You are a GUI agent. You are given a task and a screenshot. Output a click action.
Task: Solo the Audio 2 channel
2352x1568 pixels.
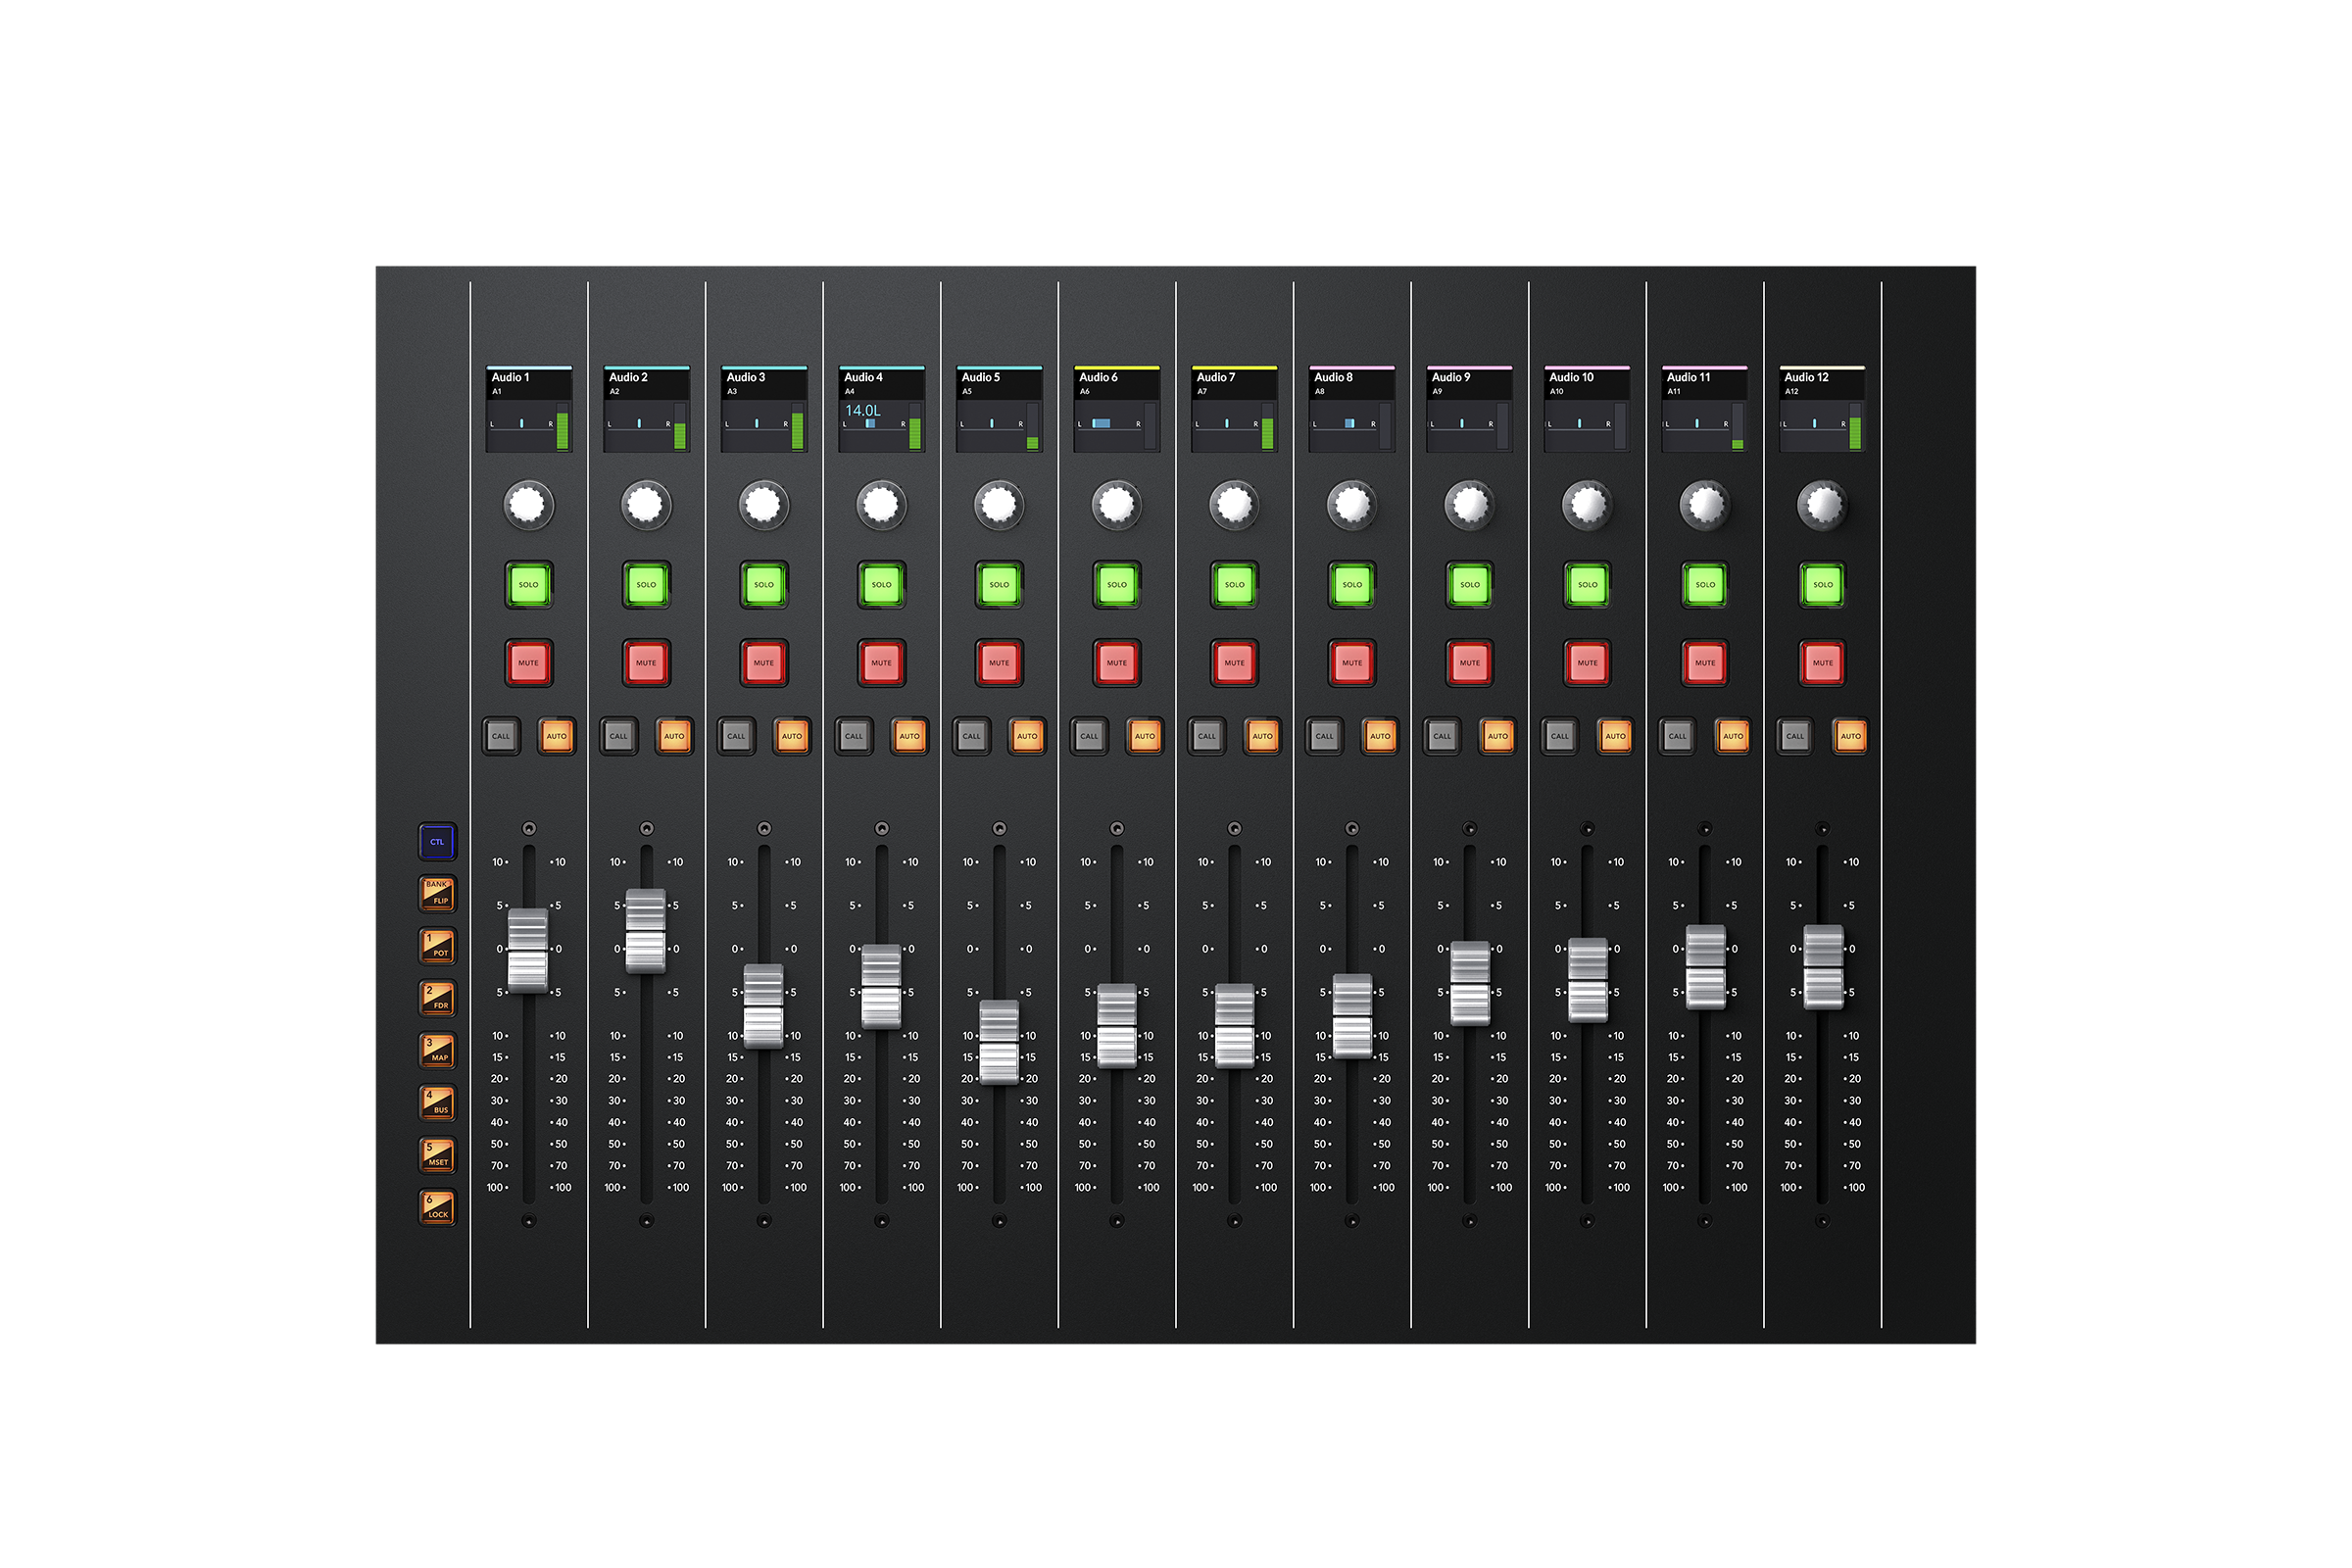646,585
